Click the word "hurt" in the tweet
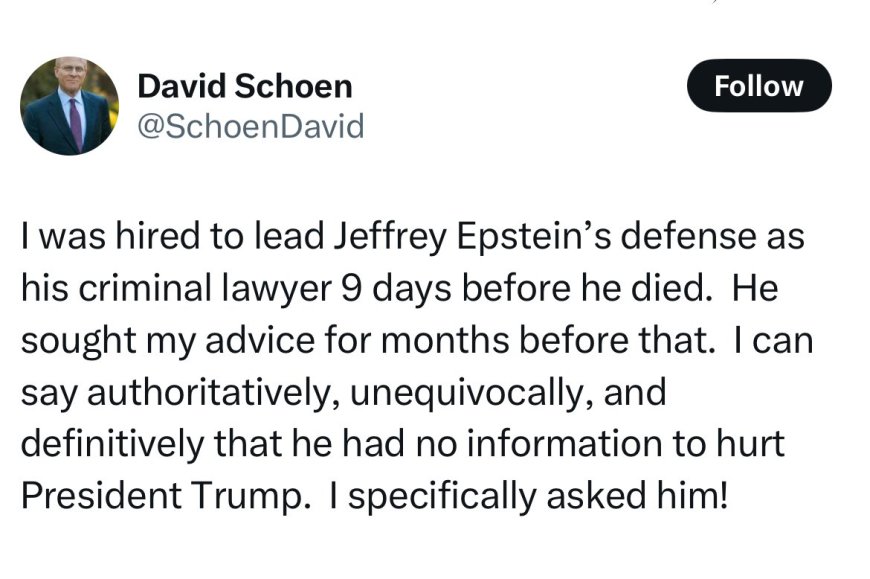 (x=753, y=443)
